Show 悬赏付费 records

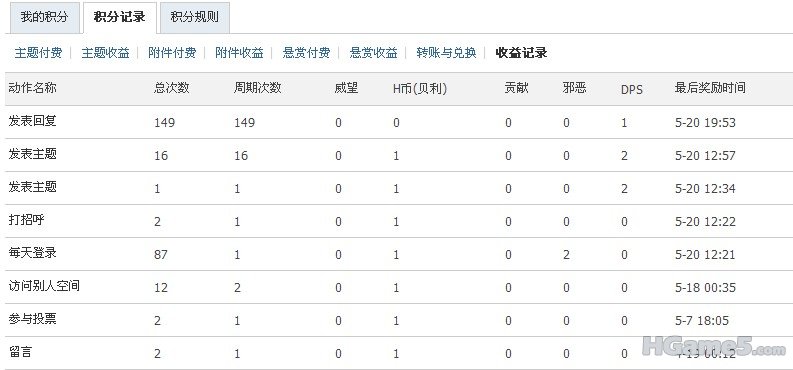coord(306,53)
